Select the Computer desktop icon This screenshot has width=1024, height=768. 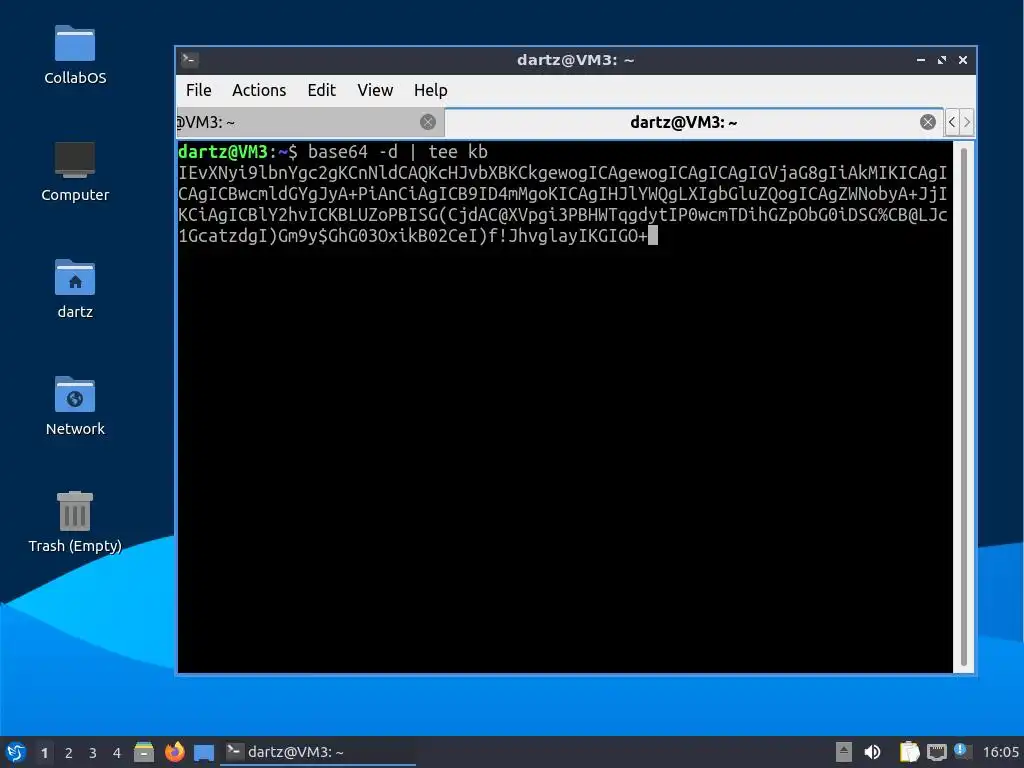[75, 172]
